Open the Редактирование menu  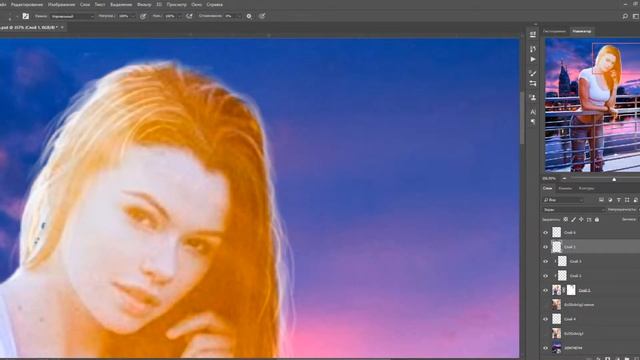pos(27,4)
